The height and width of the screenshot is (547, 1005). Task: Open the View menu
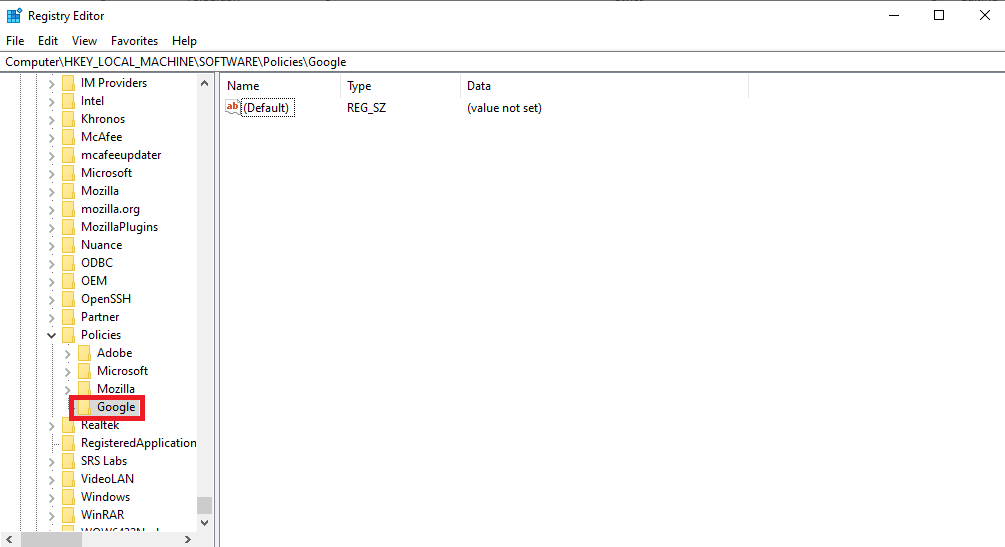point(84,40)
